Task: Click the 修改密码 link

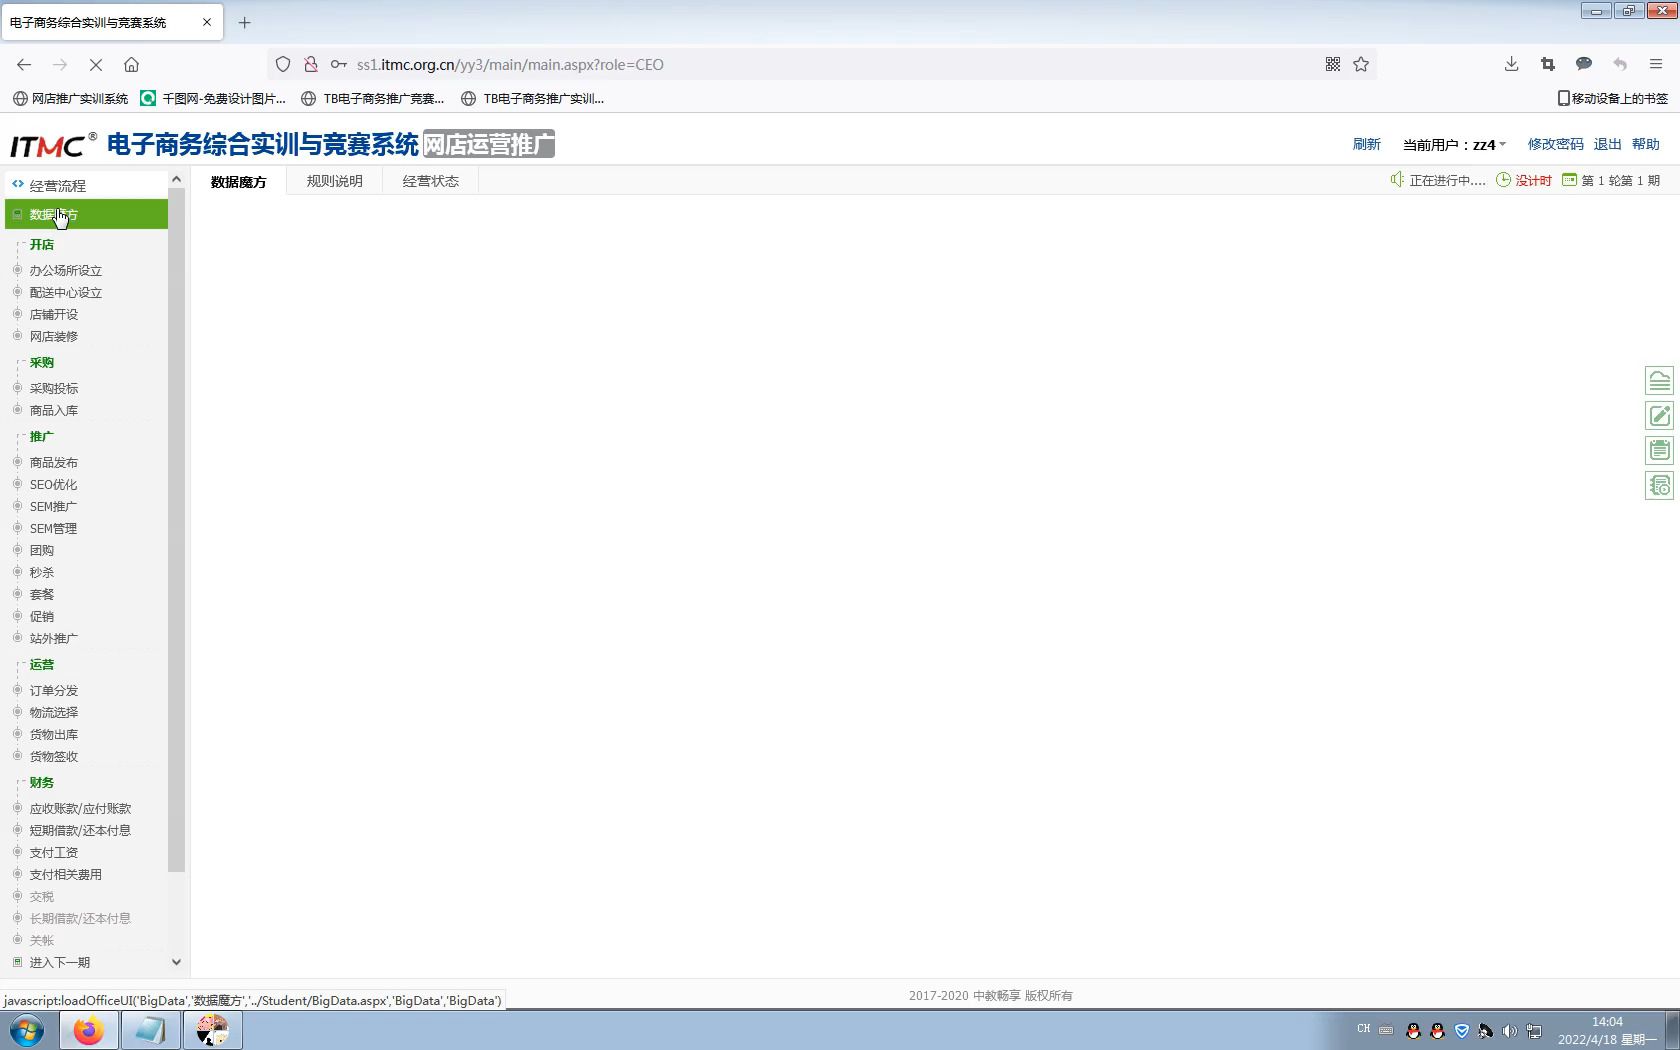Action: click(x=1555, y=144)
